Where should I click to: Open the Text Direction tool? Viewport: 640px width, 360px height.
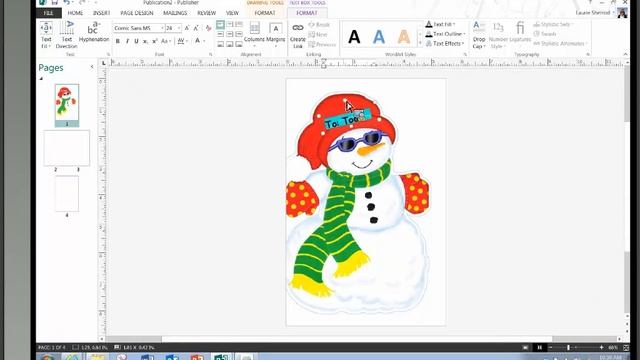click(x=67, y=35)
